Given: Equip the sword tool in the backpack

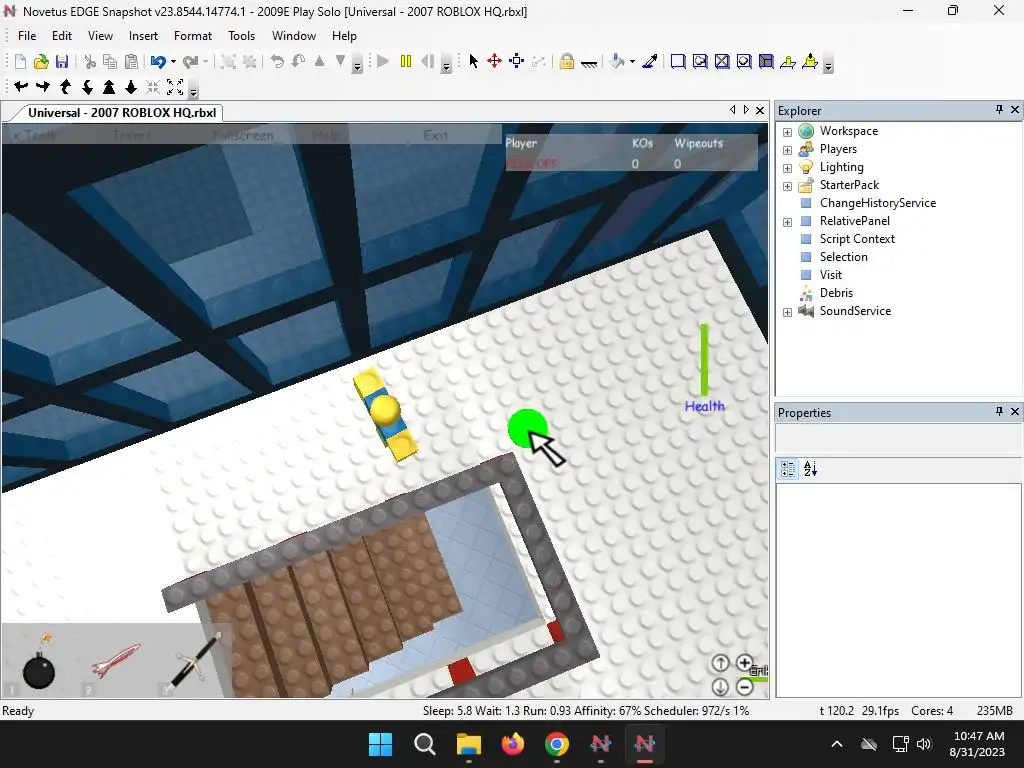Looking at the screenshot, I should pos(194,661).
